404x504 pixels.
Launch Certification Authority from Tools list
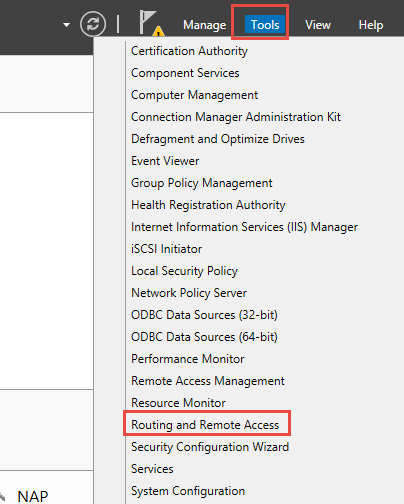coord(189,51)
